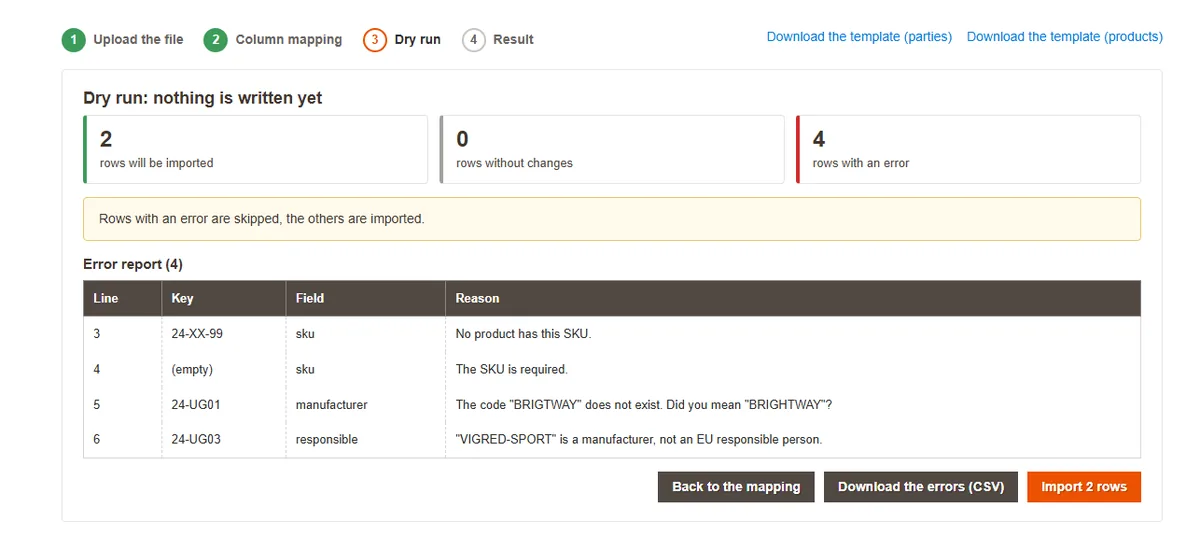Image resolution: width=1200 pixels, height=550 pixels.
Task: Click line number 5 cell
Action: (122, 405)
